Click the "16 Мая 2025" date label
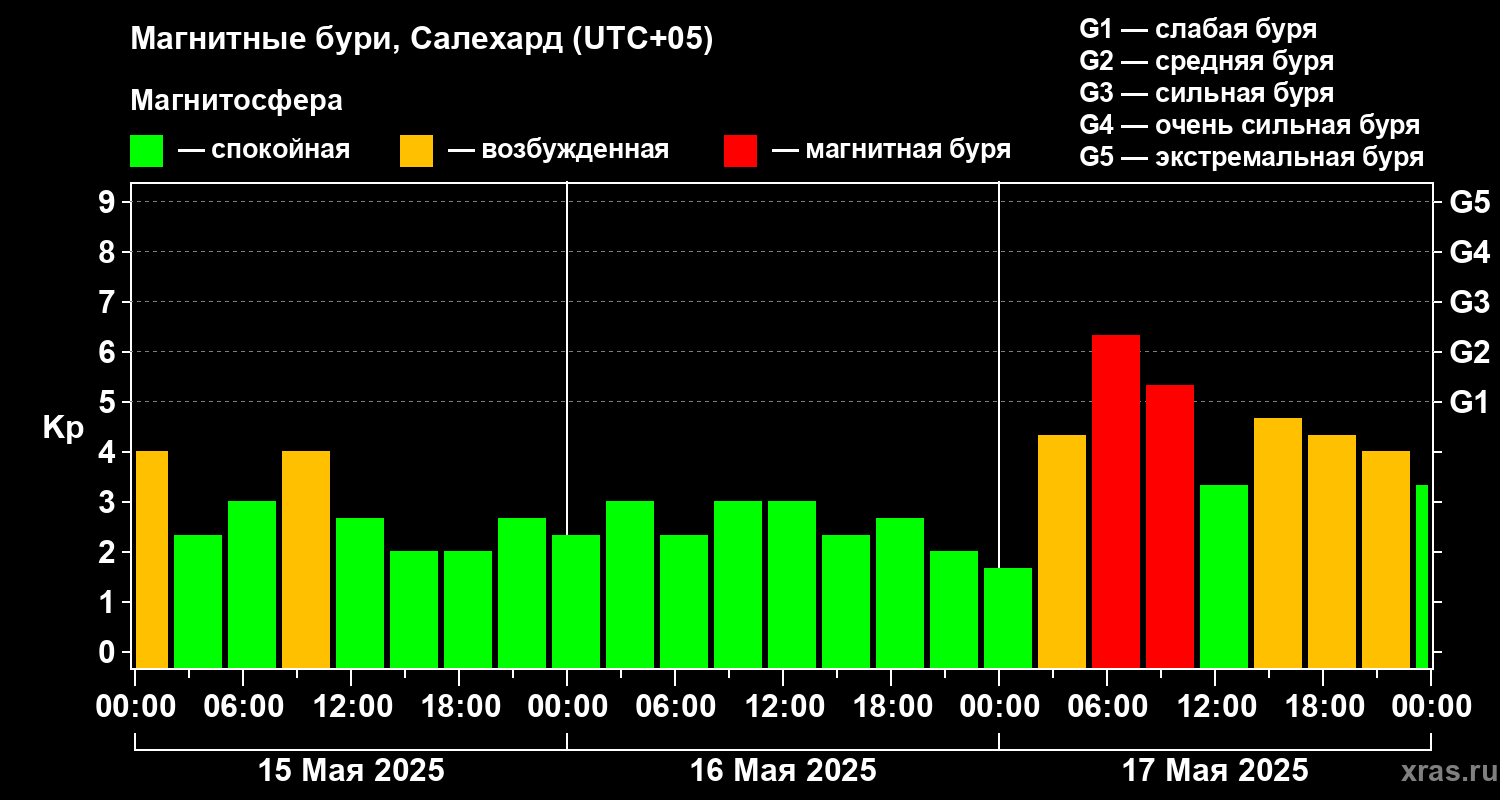 783,770
